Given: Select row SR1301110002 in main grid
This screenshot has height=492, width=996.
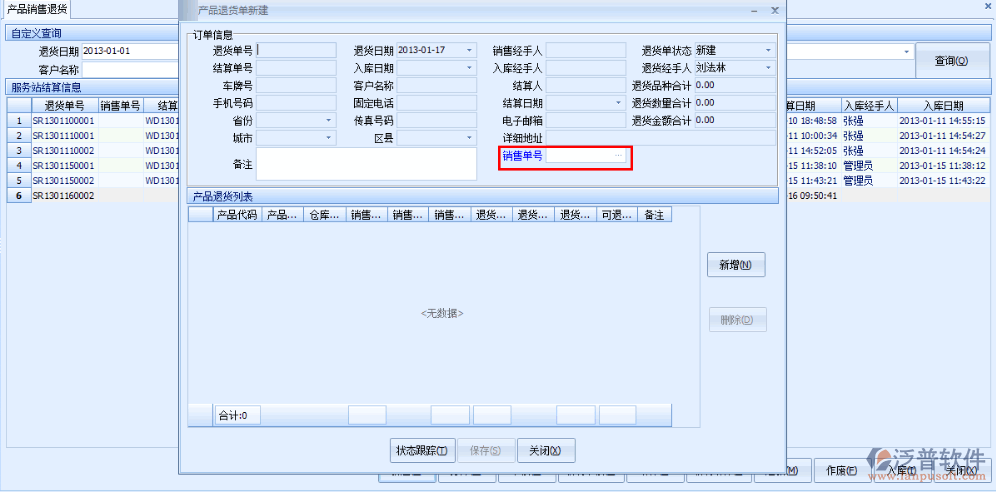Looking at the screenshot, I should coord(64,150).
